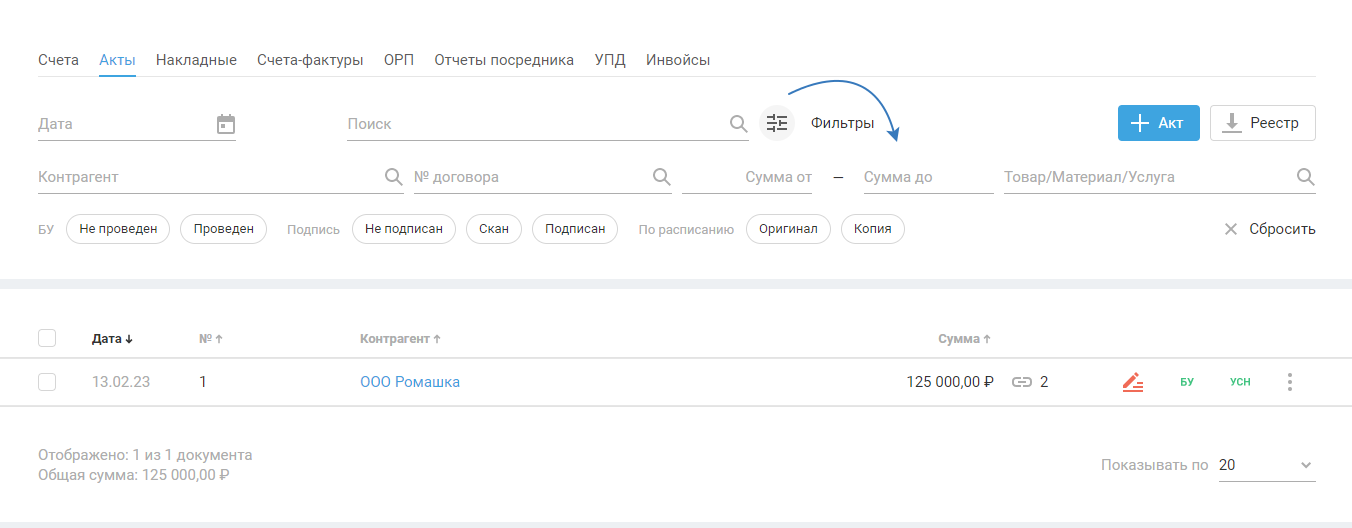Screen dimensions: 1352x528
Task: Click the amount 125 000,00 ₽ cell
Action: [x=950, y=382]
